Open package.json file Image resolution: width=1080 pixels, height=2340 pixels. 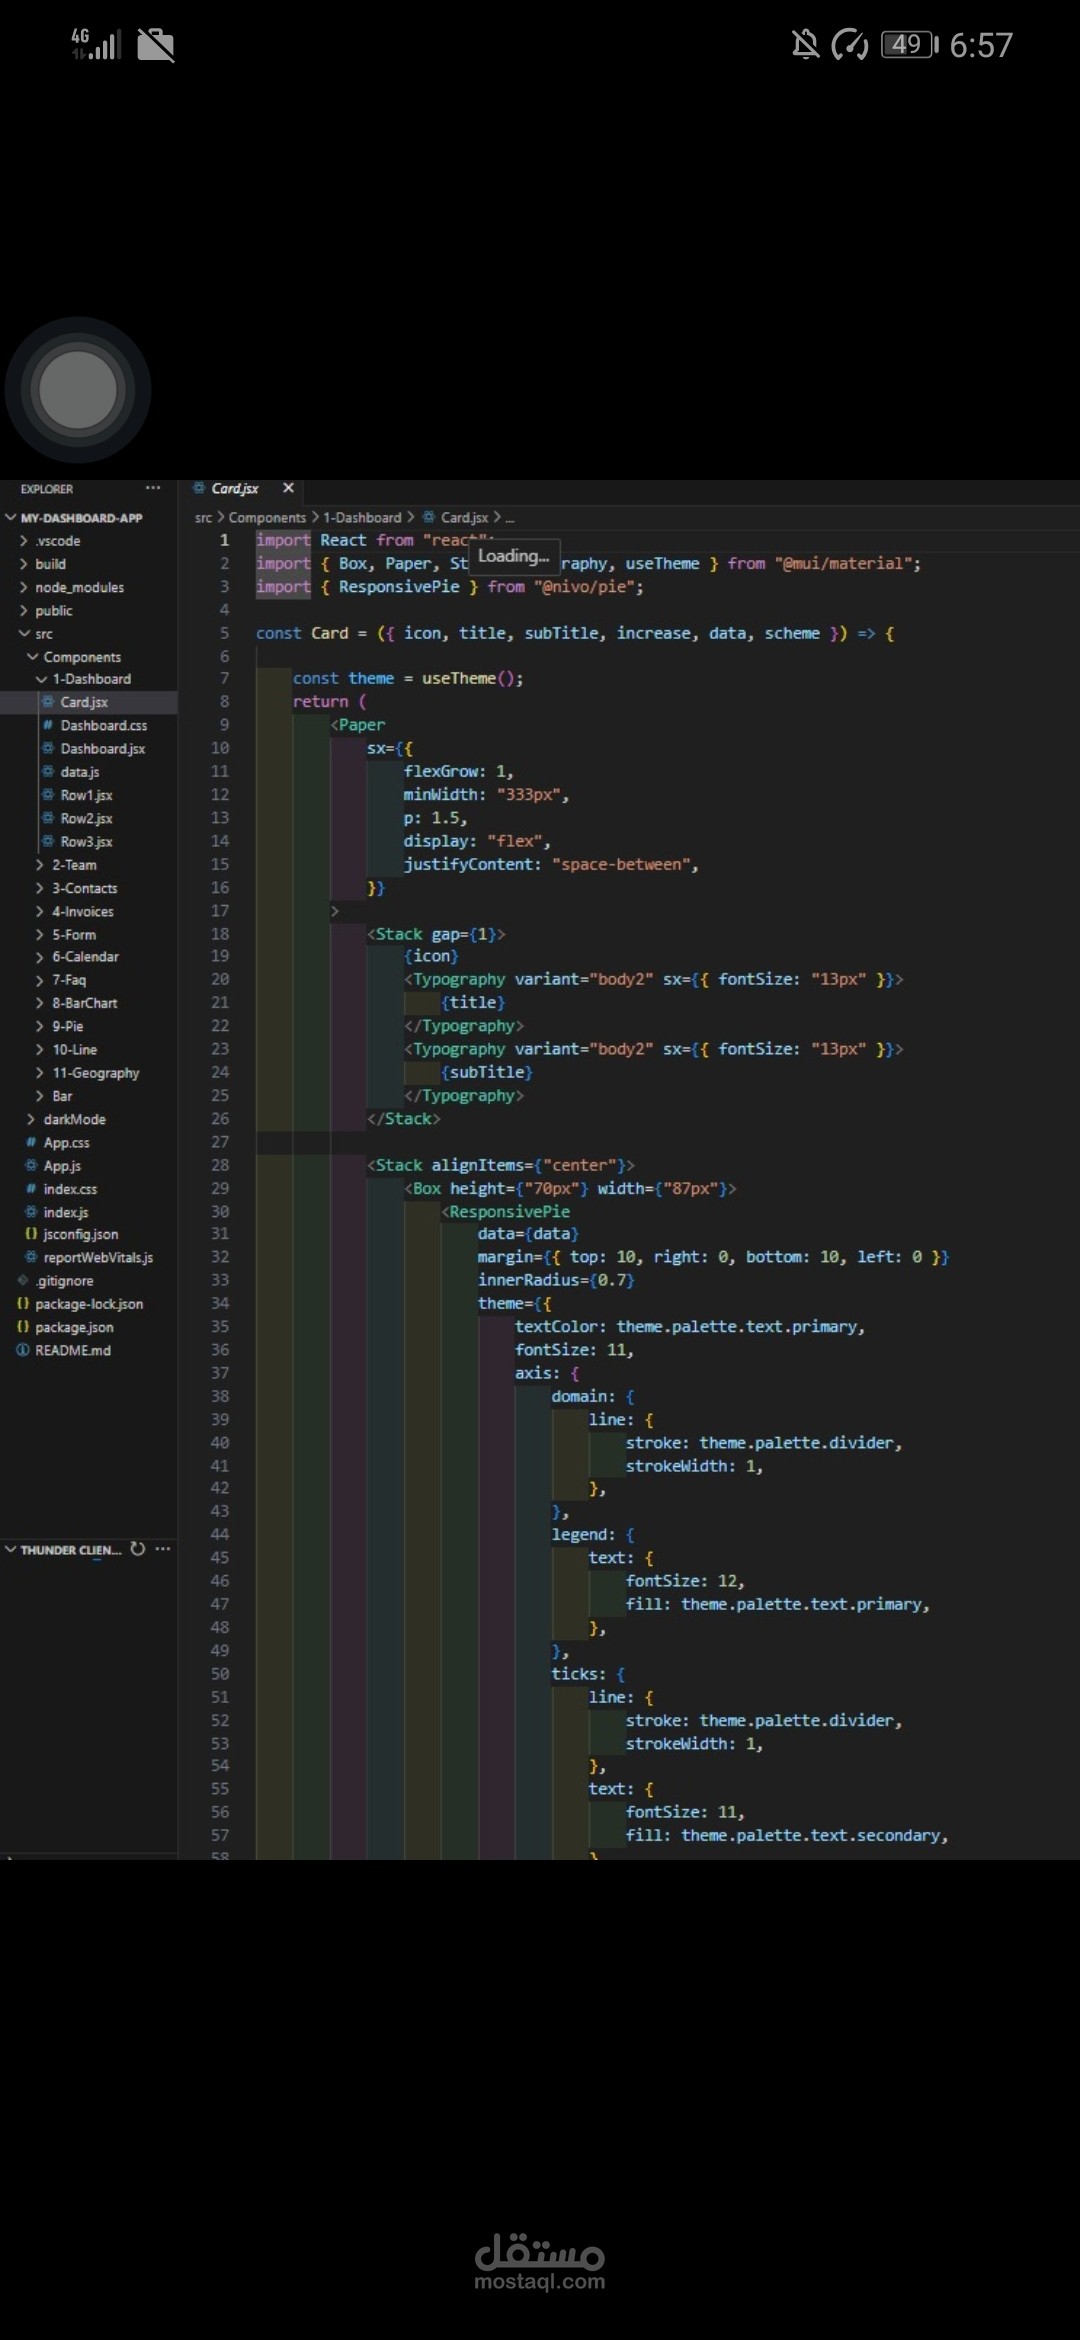pyautogui.click(x=74, y=1328)
